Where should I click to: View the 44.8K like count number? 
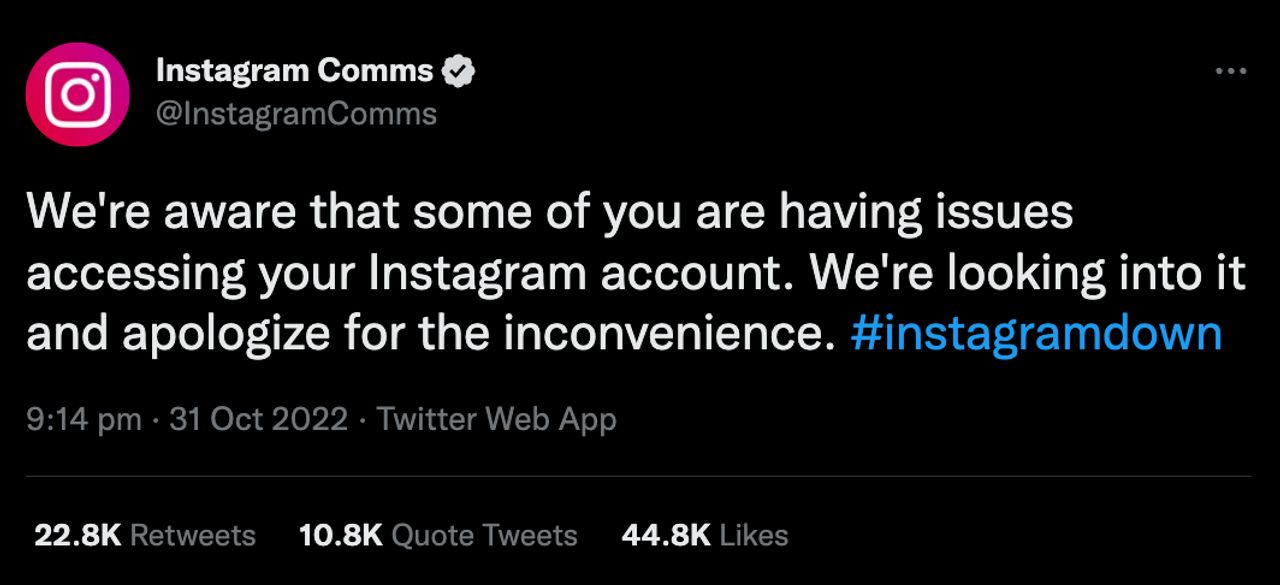coord(666,535)
